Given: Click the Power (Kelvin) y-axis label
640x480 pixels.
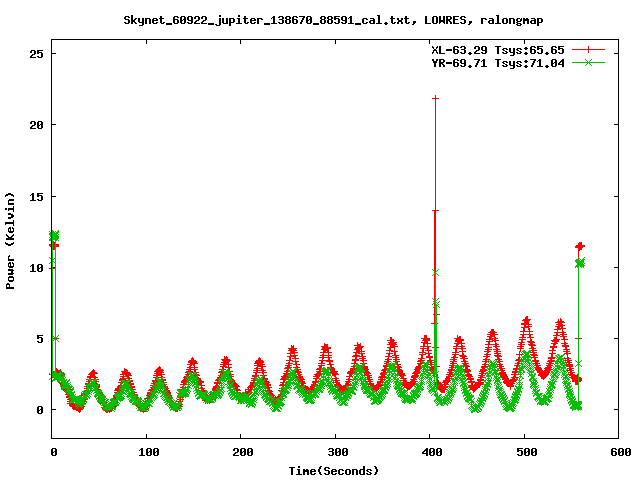Looking at the screenshot, I should 10,241.
